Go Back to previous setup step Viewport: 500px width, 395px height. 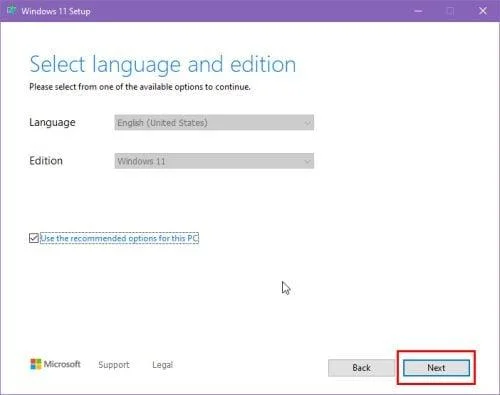coord(361,368)
